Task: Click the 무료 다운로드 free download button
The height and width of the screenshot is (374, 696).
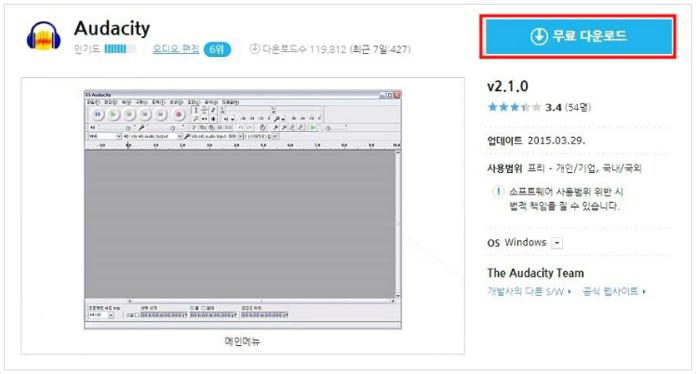Action: [578, 36]
